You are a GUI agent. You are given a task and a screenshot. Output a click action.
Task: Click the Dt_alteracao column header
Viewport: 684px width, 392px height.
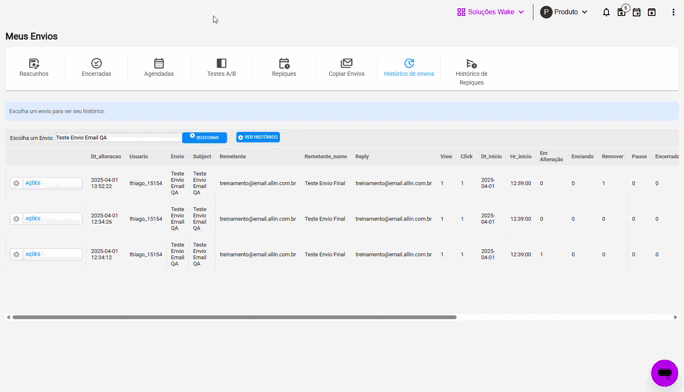pos(106,156)
